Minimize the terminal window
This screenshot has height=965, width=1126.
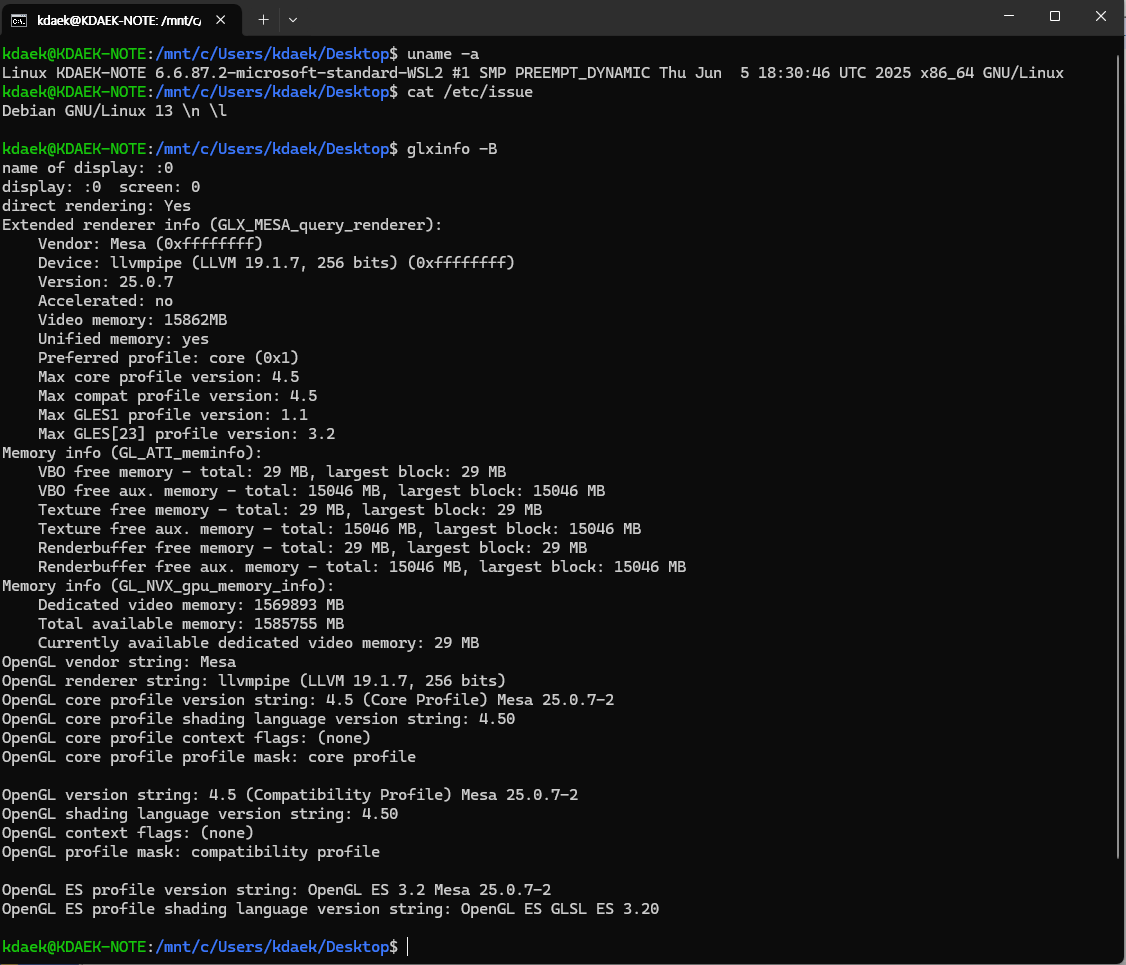pyautogui.click(x=1009, y=16)
